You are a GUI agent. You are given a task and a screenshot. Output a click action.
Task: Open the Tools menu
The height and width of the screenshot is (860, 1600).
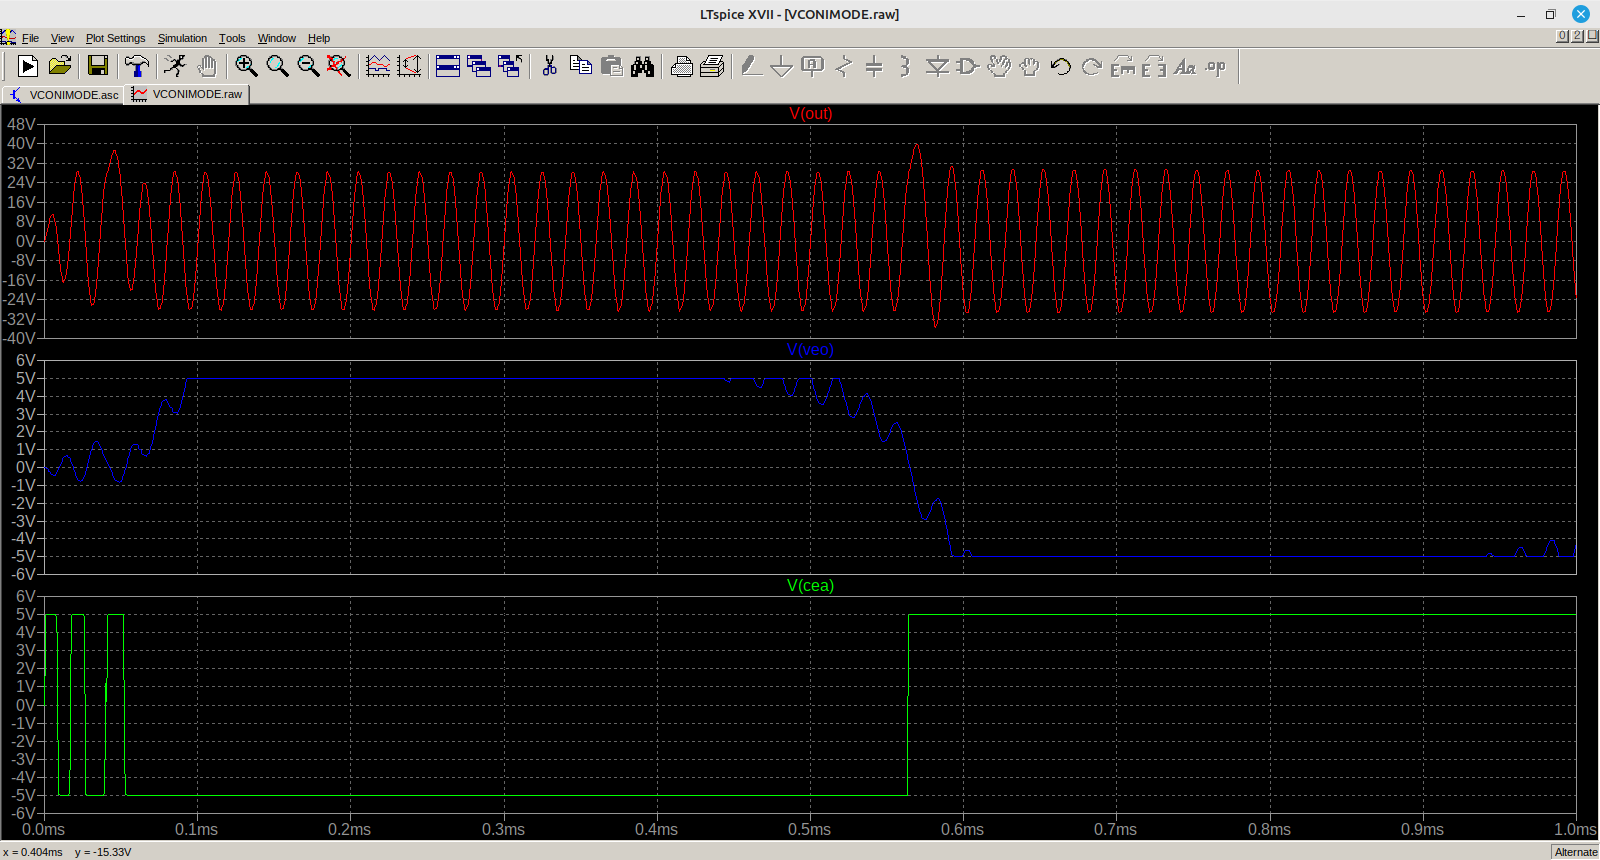click(232, 38)
